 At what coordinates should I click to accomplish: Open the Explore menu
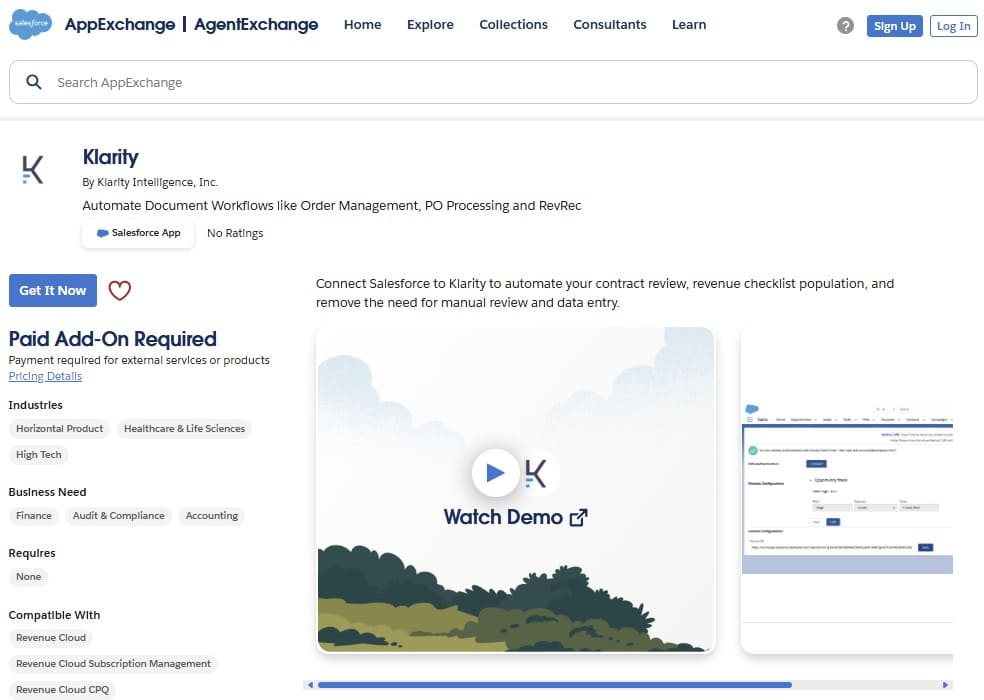pyautogui.click(x=430, y=24)
